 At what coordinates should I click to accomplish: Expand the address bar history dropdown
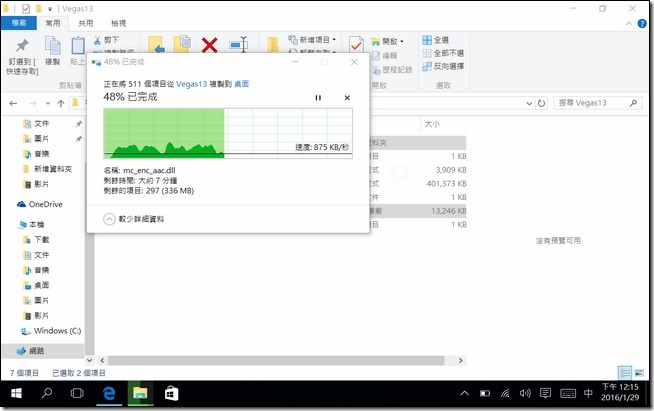[529, 103]
